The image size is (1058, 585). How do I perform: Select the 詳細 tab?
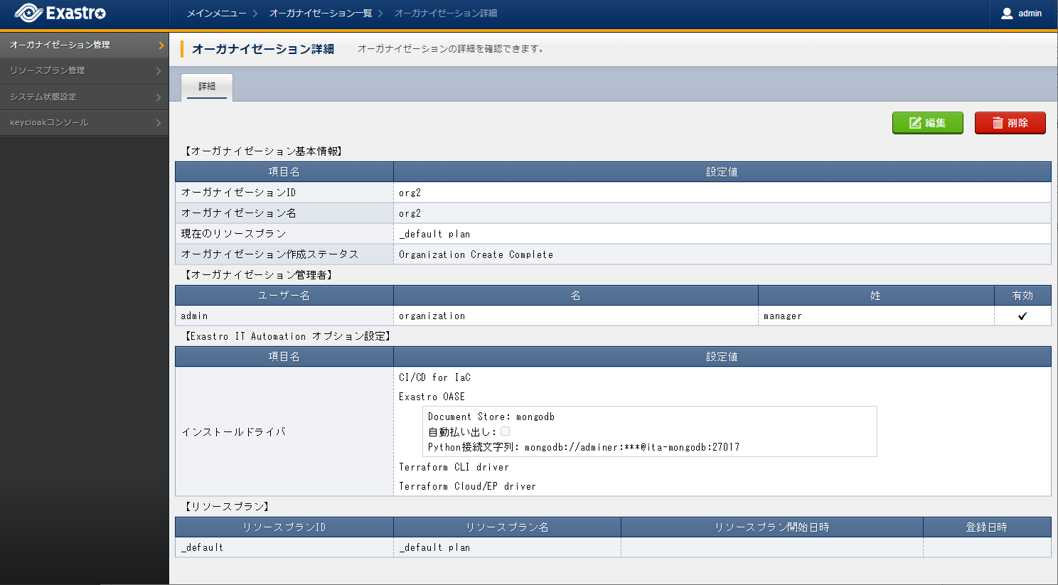tap(207, 87)
